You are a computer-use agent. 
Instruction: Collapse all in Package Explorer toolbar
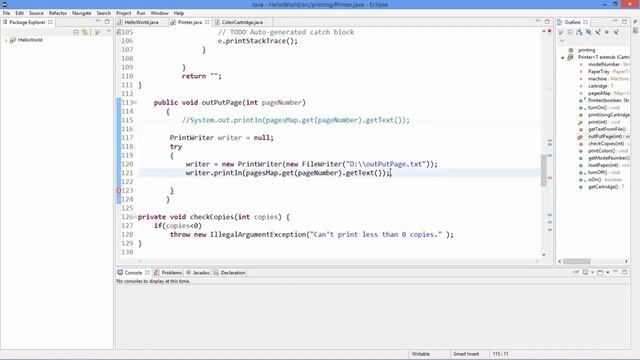pos(76,32)
